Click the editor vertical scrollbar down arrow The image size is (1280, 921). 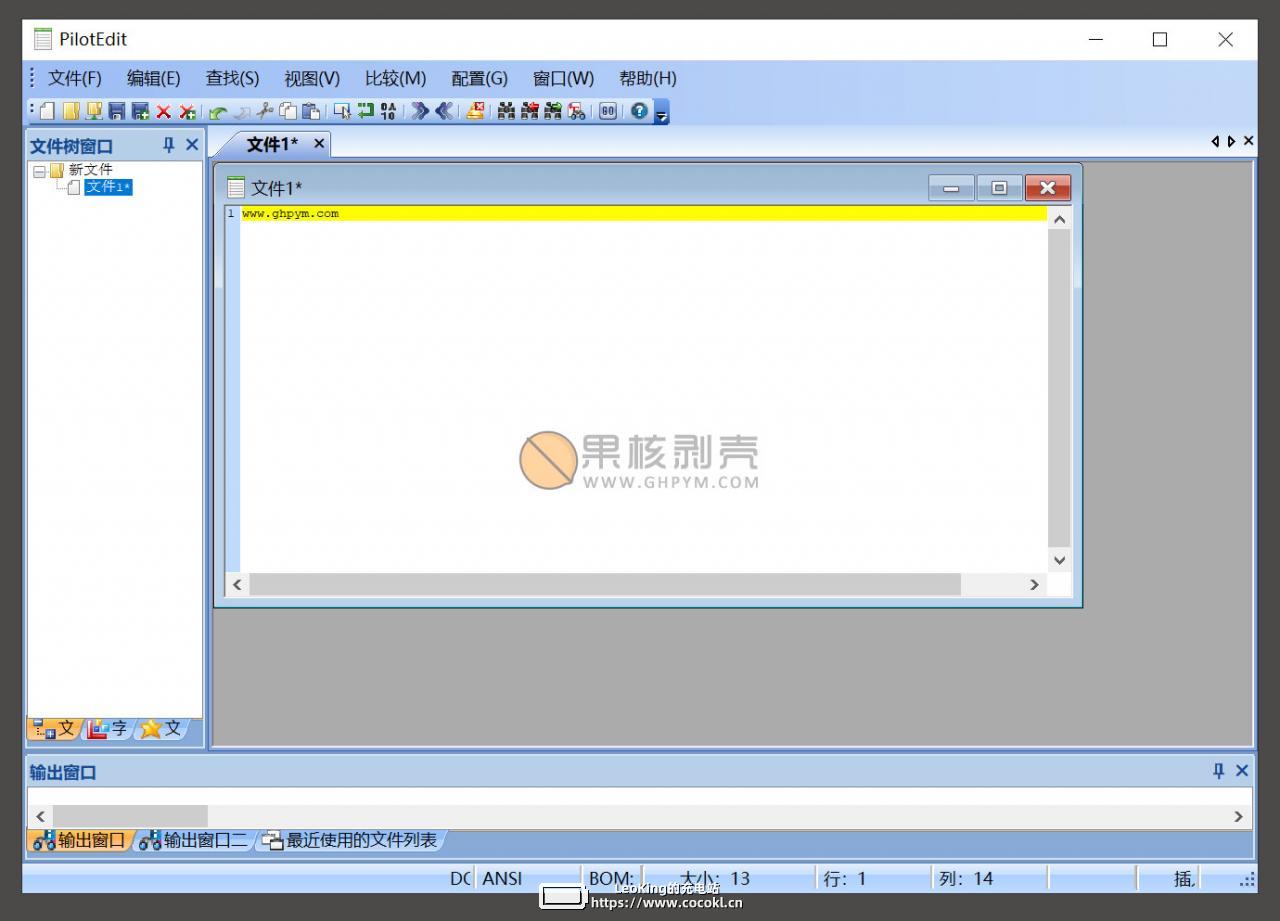coord(1059,560)
